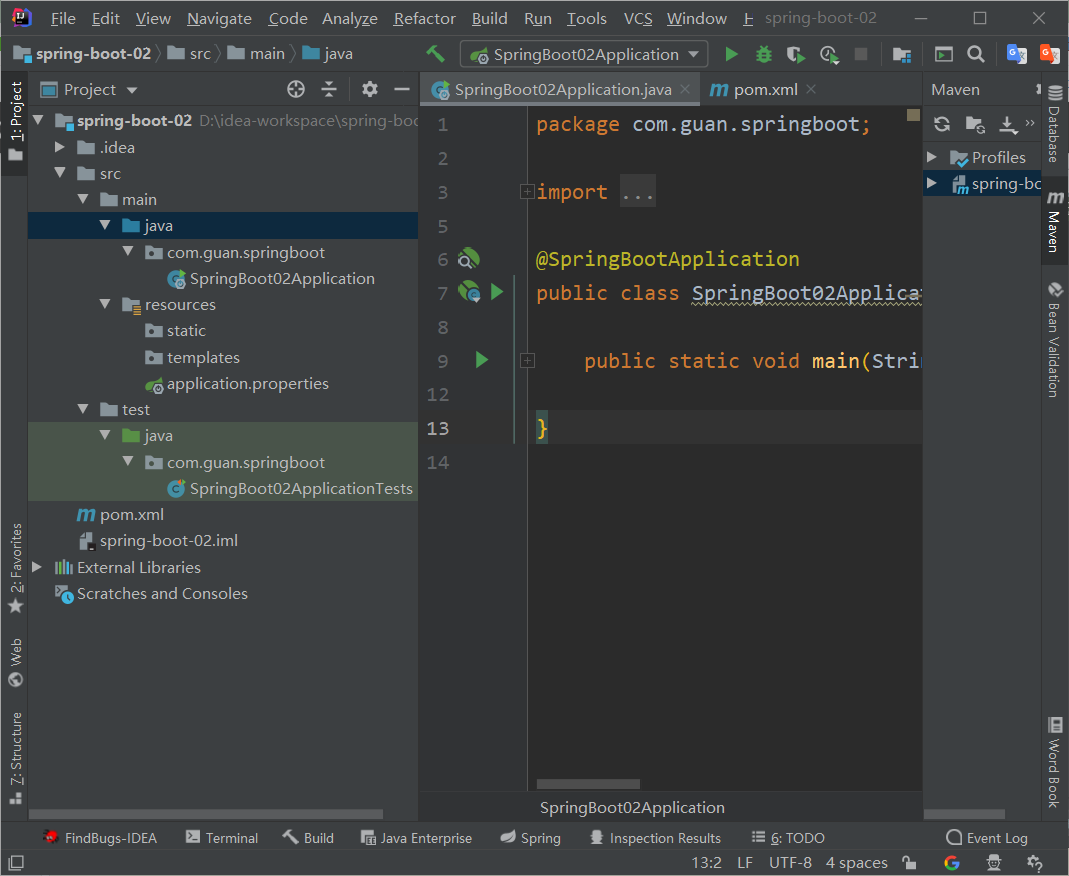Collapse the spring-boot-02 root tree node
1069x876 pixels.
coord(38,121)
